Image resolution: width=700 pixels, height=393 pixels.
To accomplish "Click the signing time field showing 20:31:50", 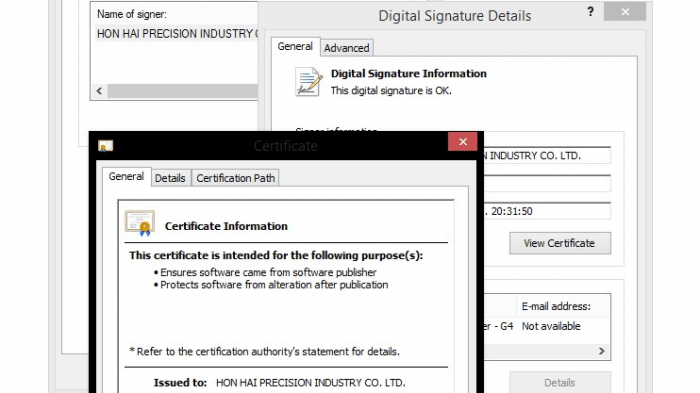I will (x=547, y=211).
